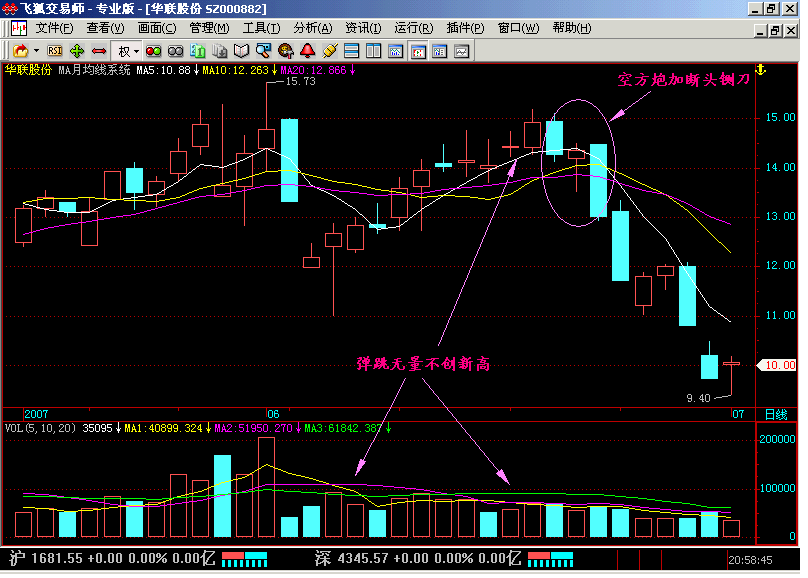
Task: Open the 权 adjustment dropdown
Action: click(128, 51)
